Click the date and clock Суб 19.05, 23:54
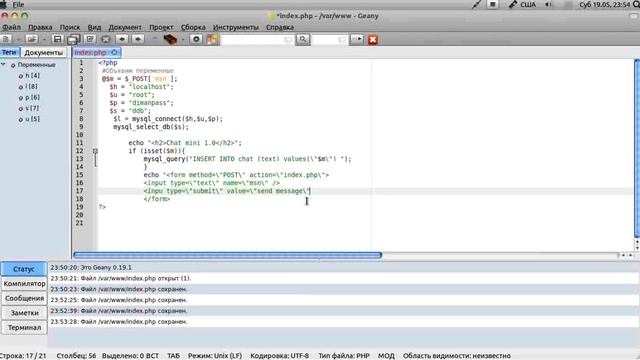 [x=605, y=4]
